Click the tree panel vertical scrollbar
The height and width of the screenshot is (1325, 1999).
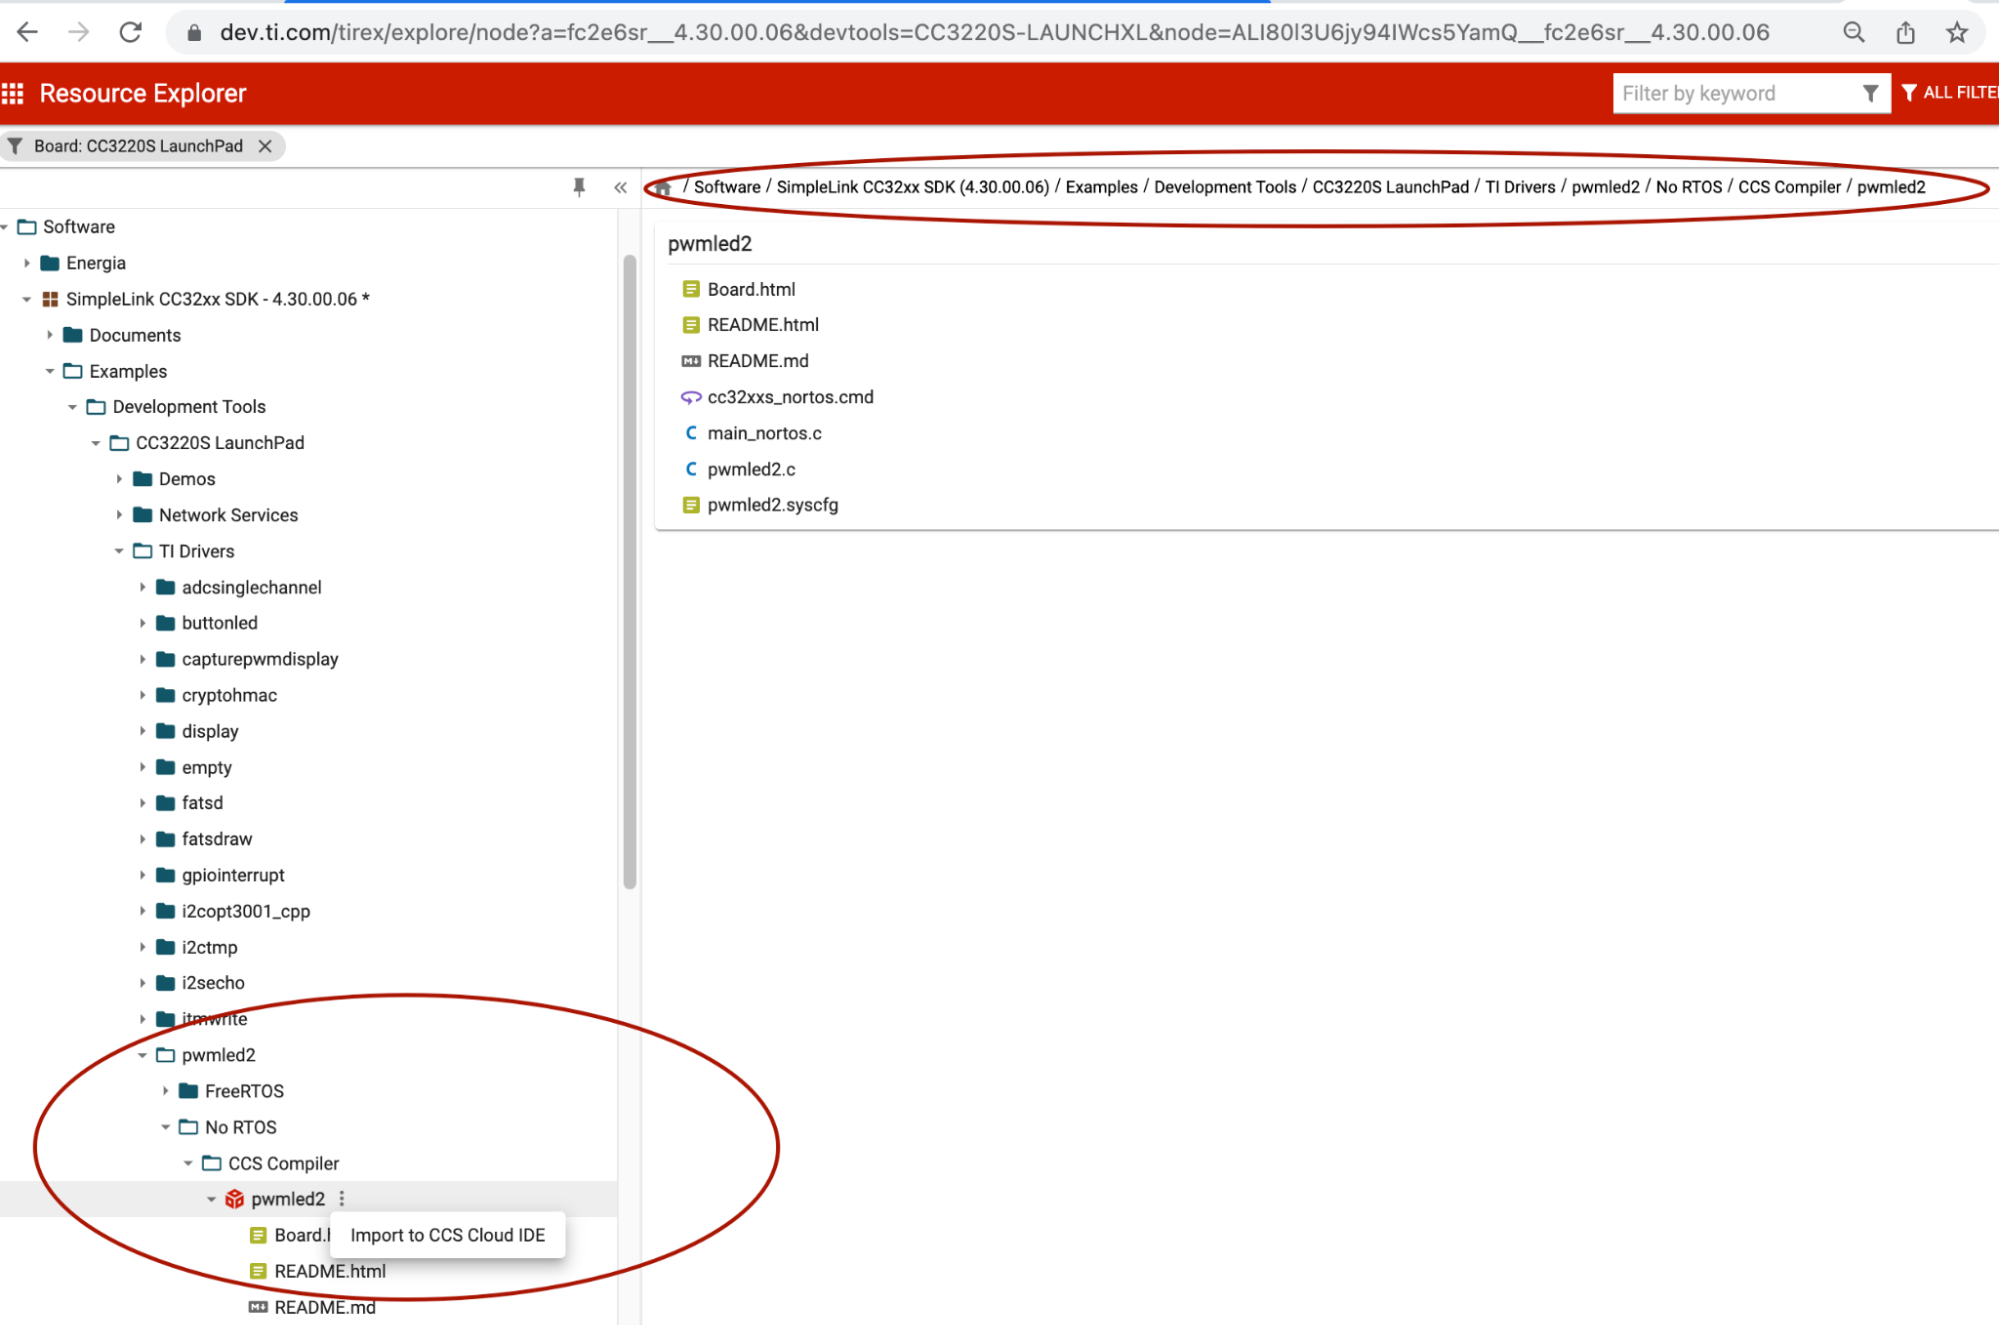(x=629, y=570)
